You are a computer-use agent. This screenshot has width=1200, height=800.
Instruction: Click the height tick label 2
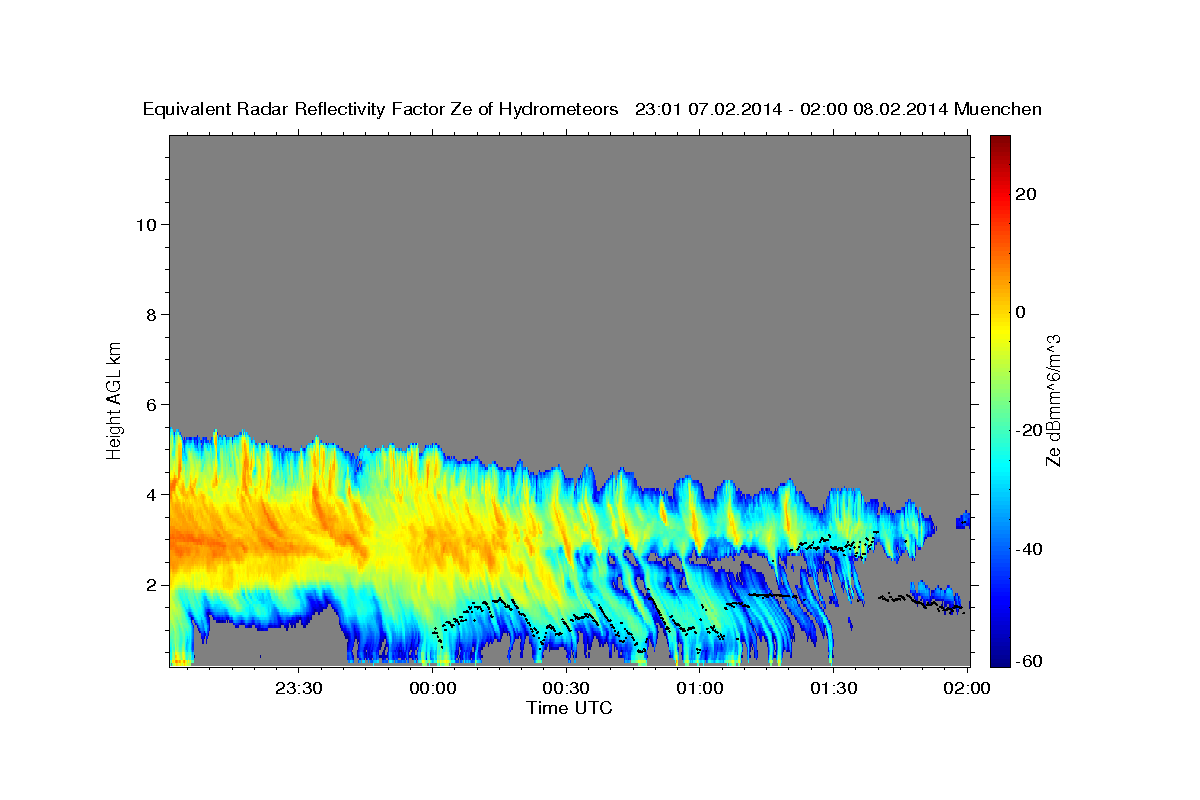(151, 584)
